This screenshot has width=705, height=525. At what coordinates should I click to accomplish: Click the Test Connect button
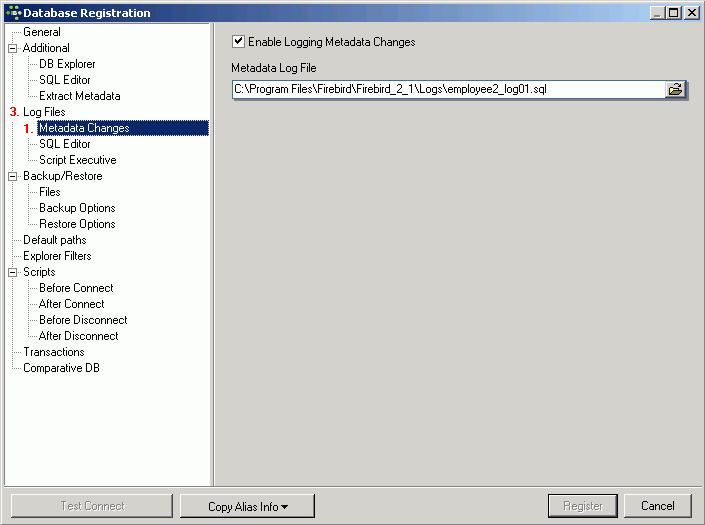tap(92, 506)
